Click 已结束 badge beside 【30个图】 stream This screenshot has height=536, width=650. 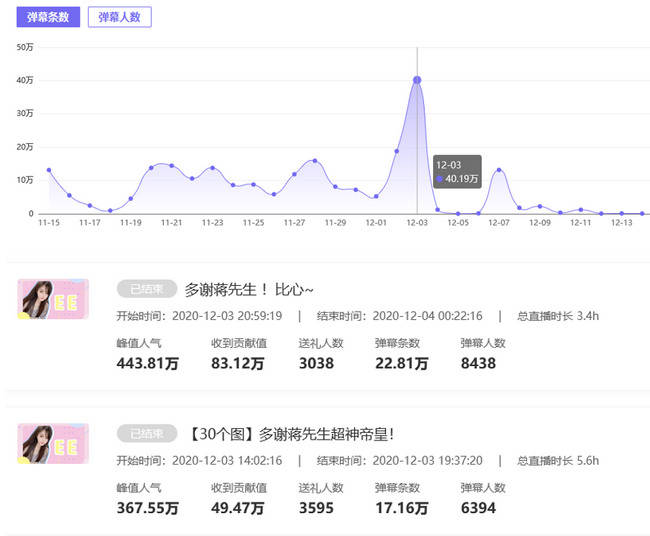145,434
